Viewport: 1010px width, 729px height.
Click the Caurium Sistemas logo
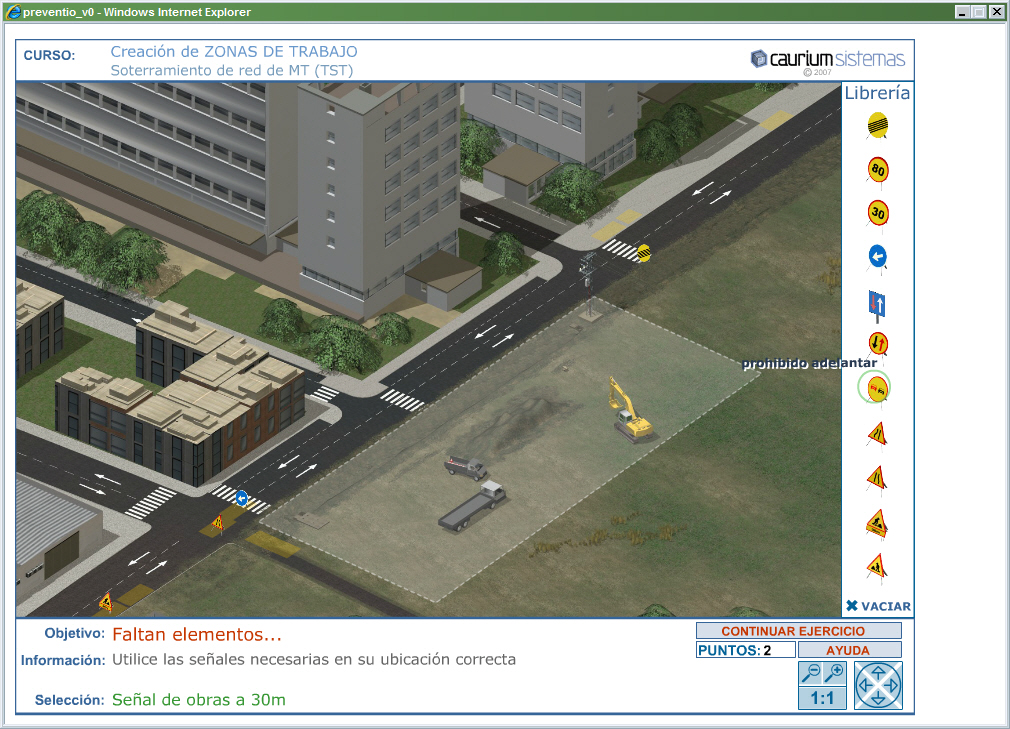tap(827, 59)
